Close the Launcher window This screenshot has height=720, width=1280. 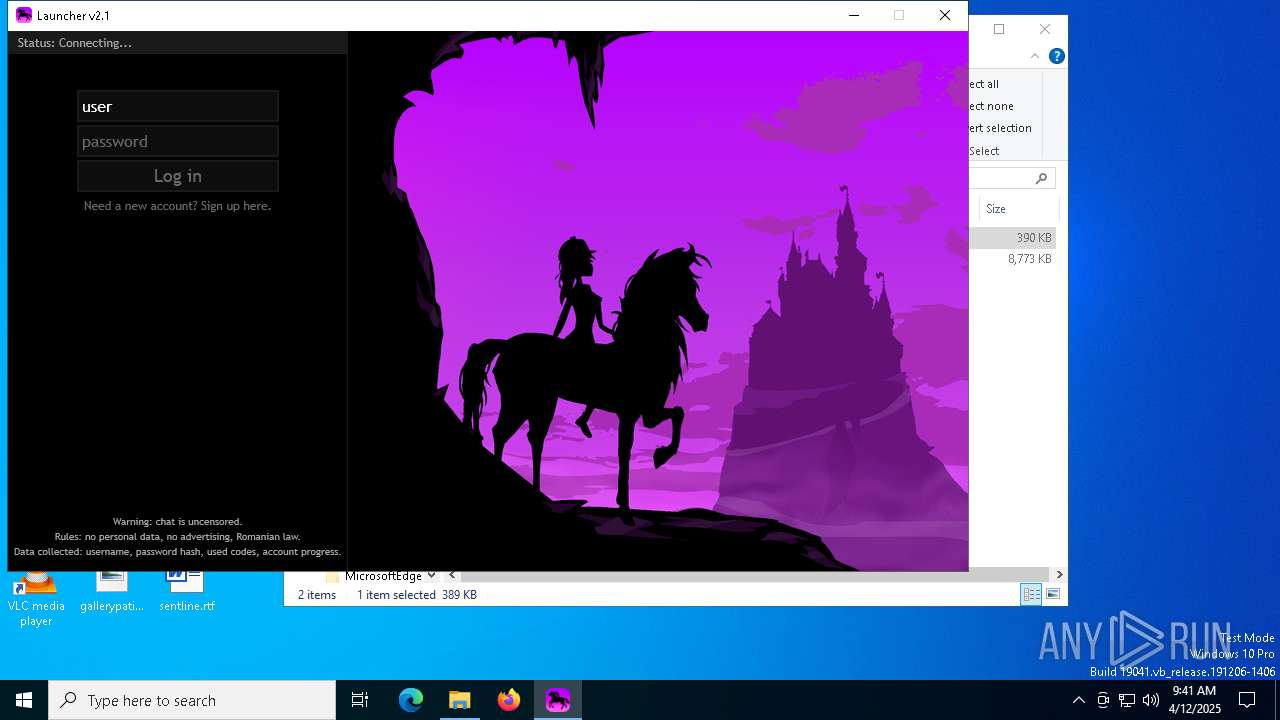pos(944,15)
